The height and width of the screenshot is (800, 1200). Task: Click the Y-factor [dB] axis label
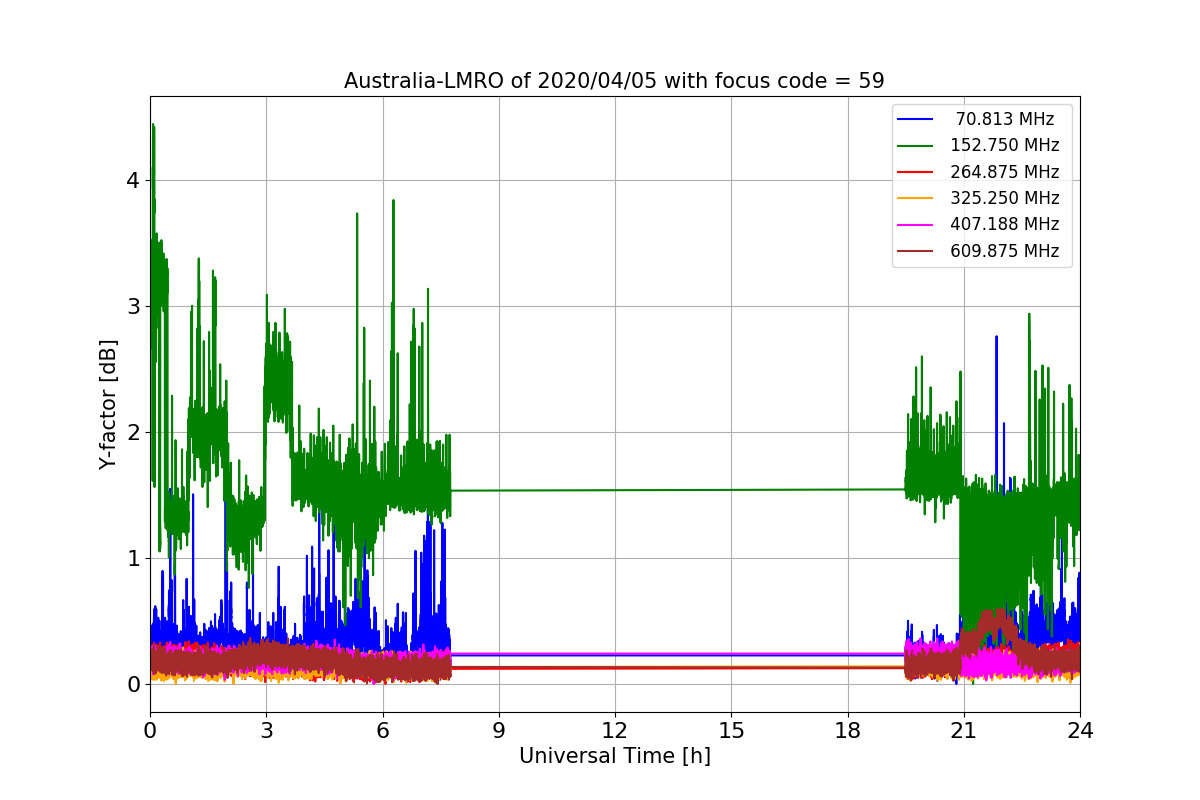[108, 405]
